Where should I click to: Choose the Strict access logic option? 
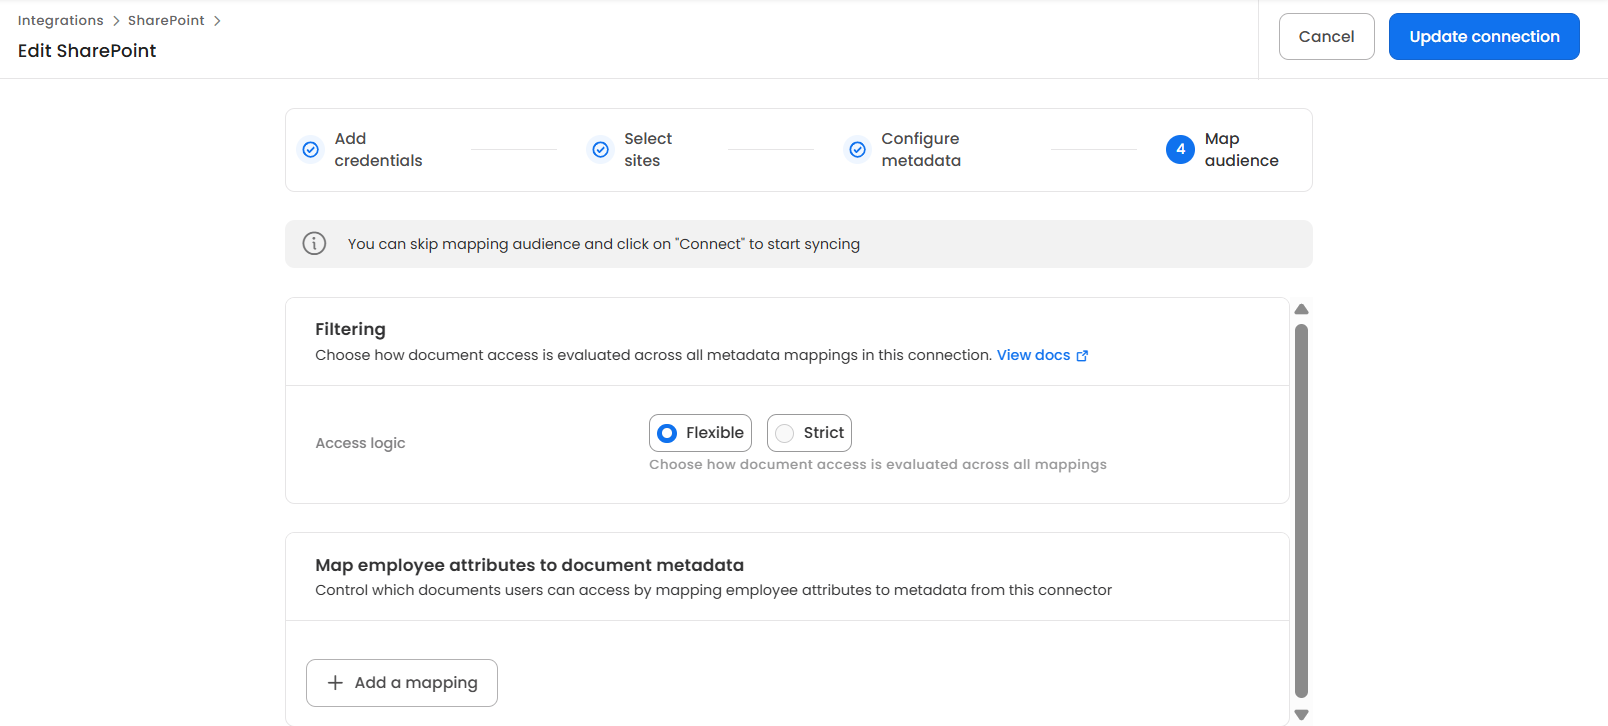(x=809, y=433)
